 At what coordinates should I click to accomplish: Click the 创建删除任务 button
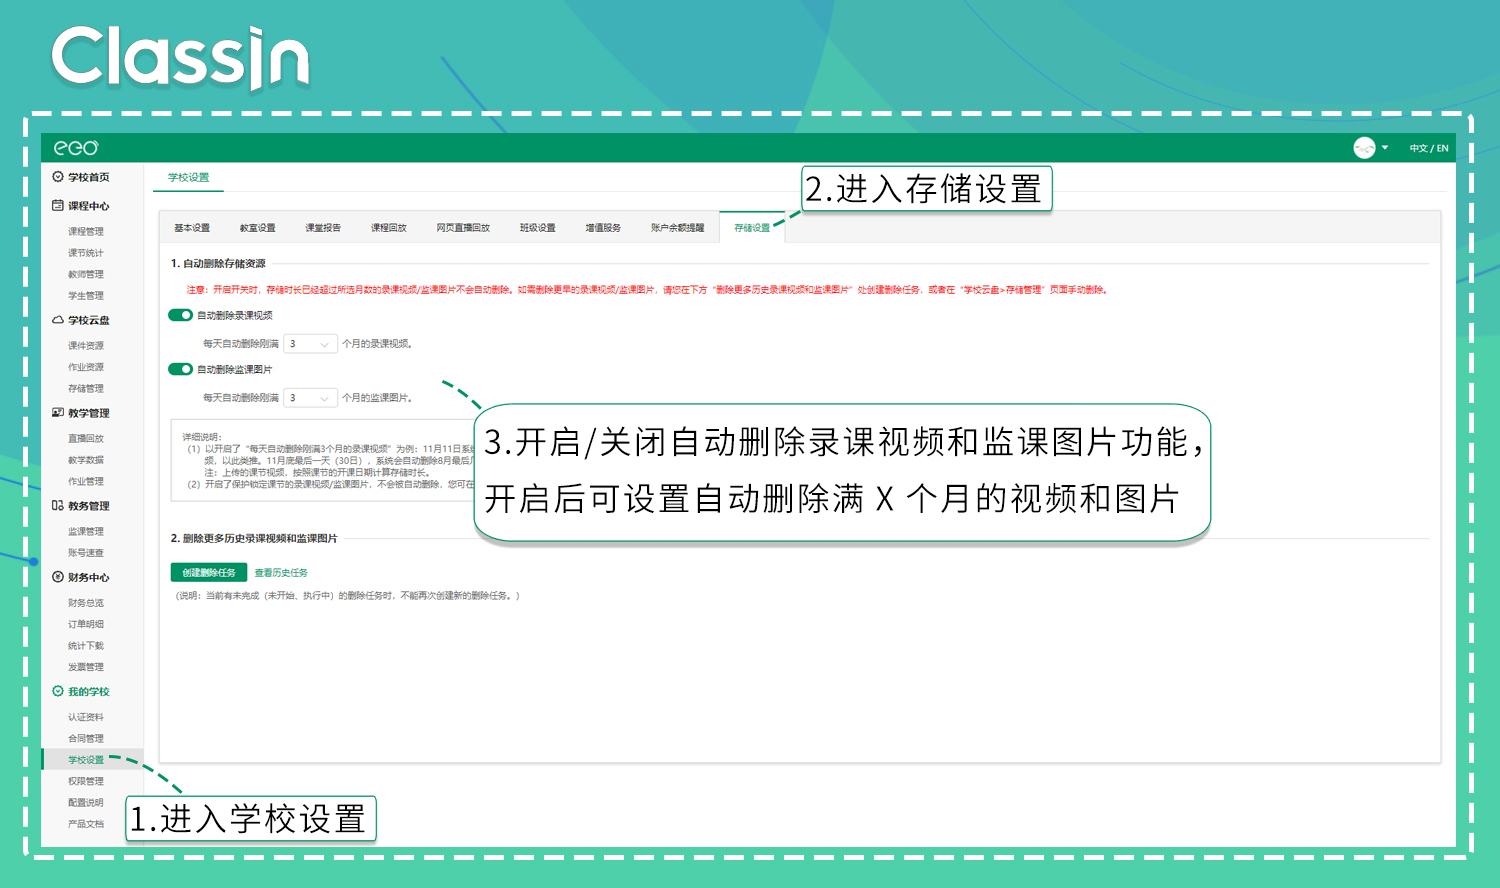coord(209,573)
